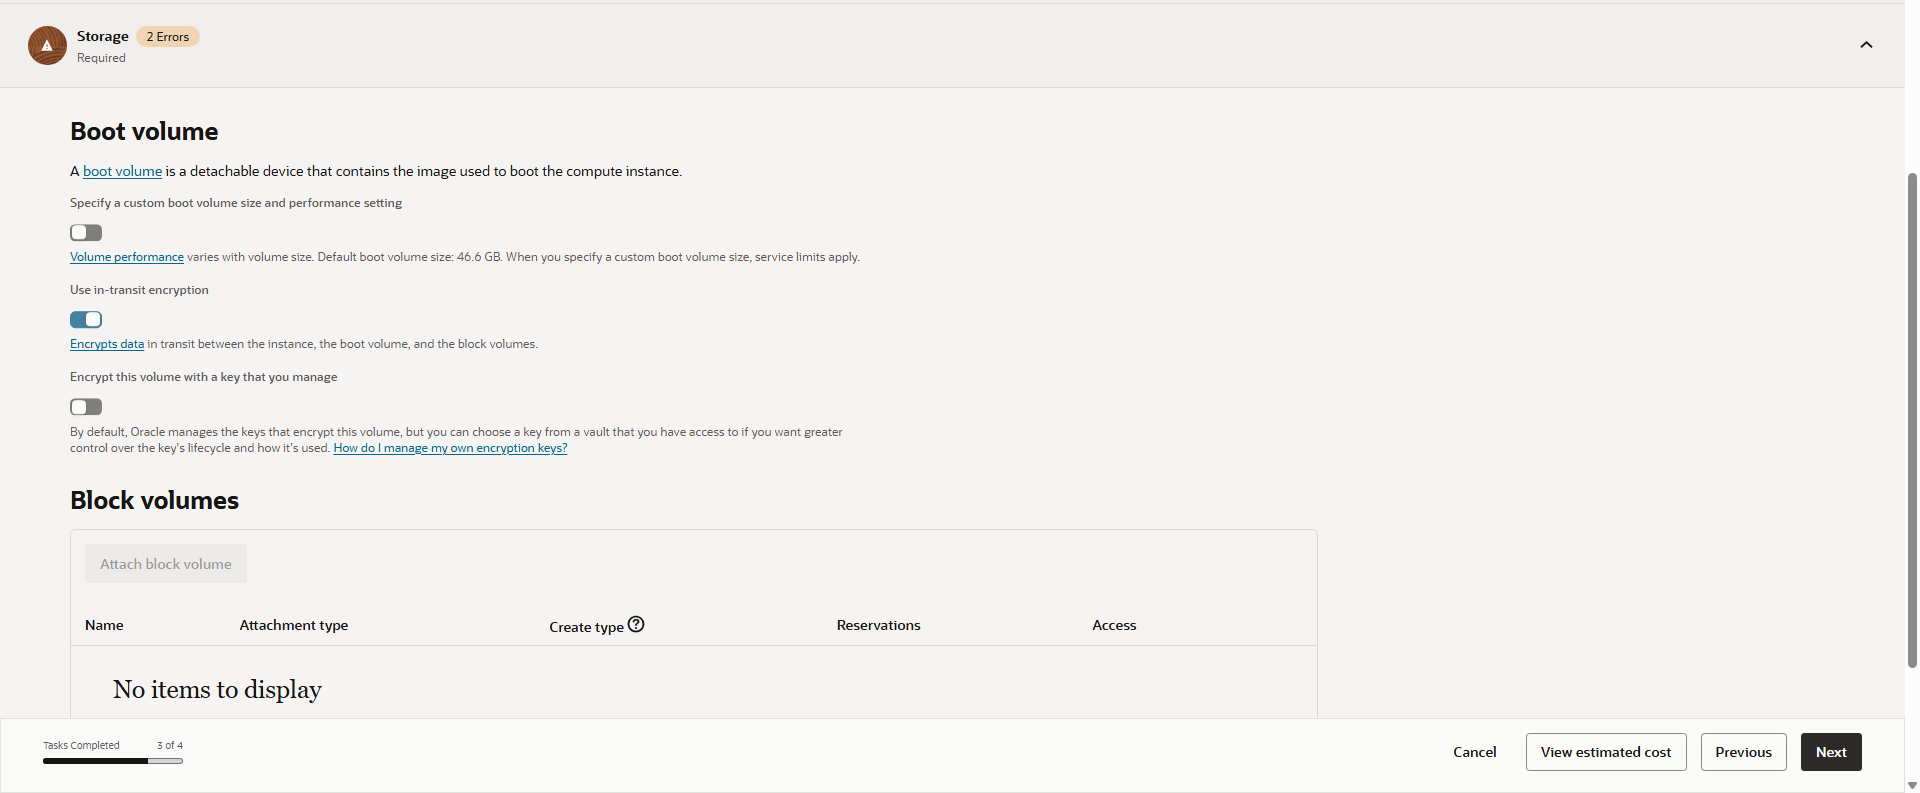Screen dimensions: 1920x793
Task: Click the Storage section warning icon
Action: 47,46
